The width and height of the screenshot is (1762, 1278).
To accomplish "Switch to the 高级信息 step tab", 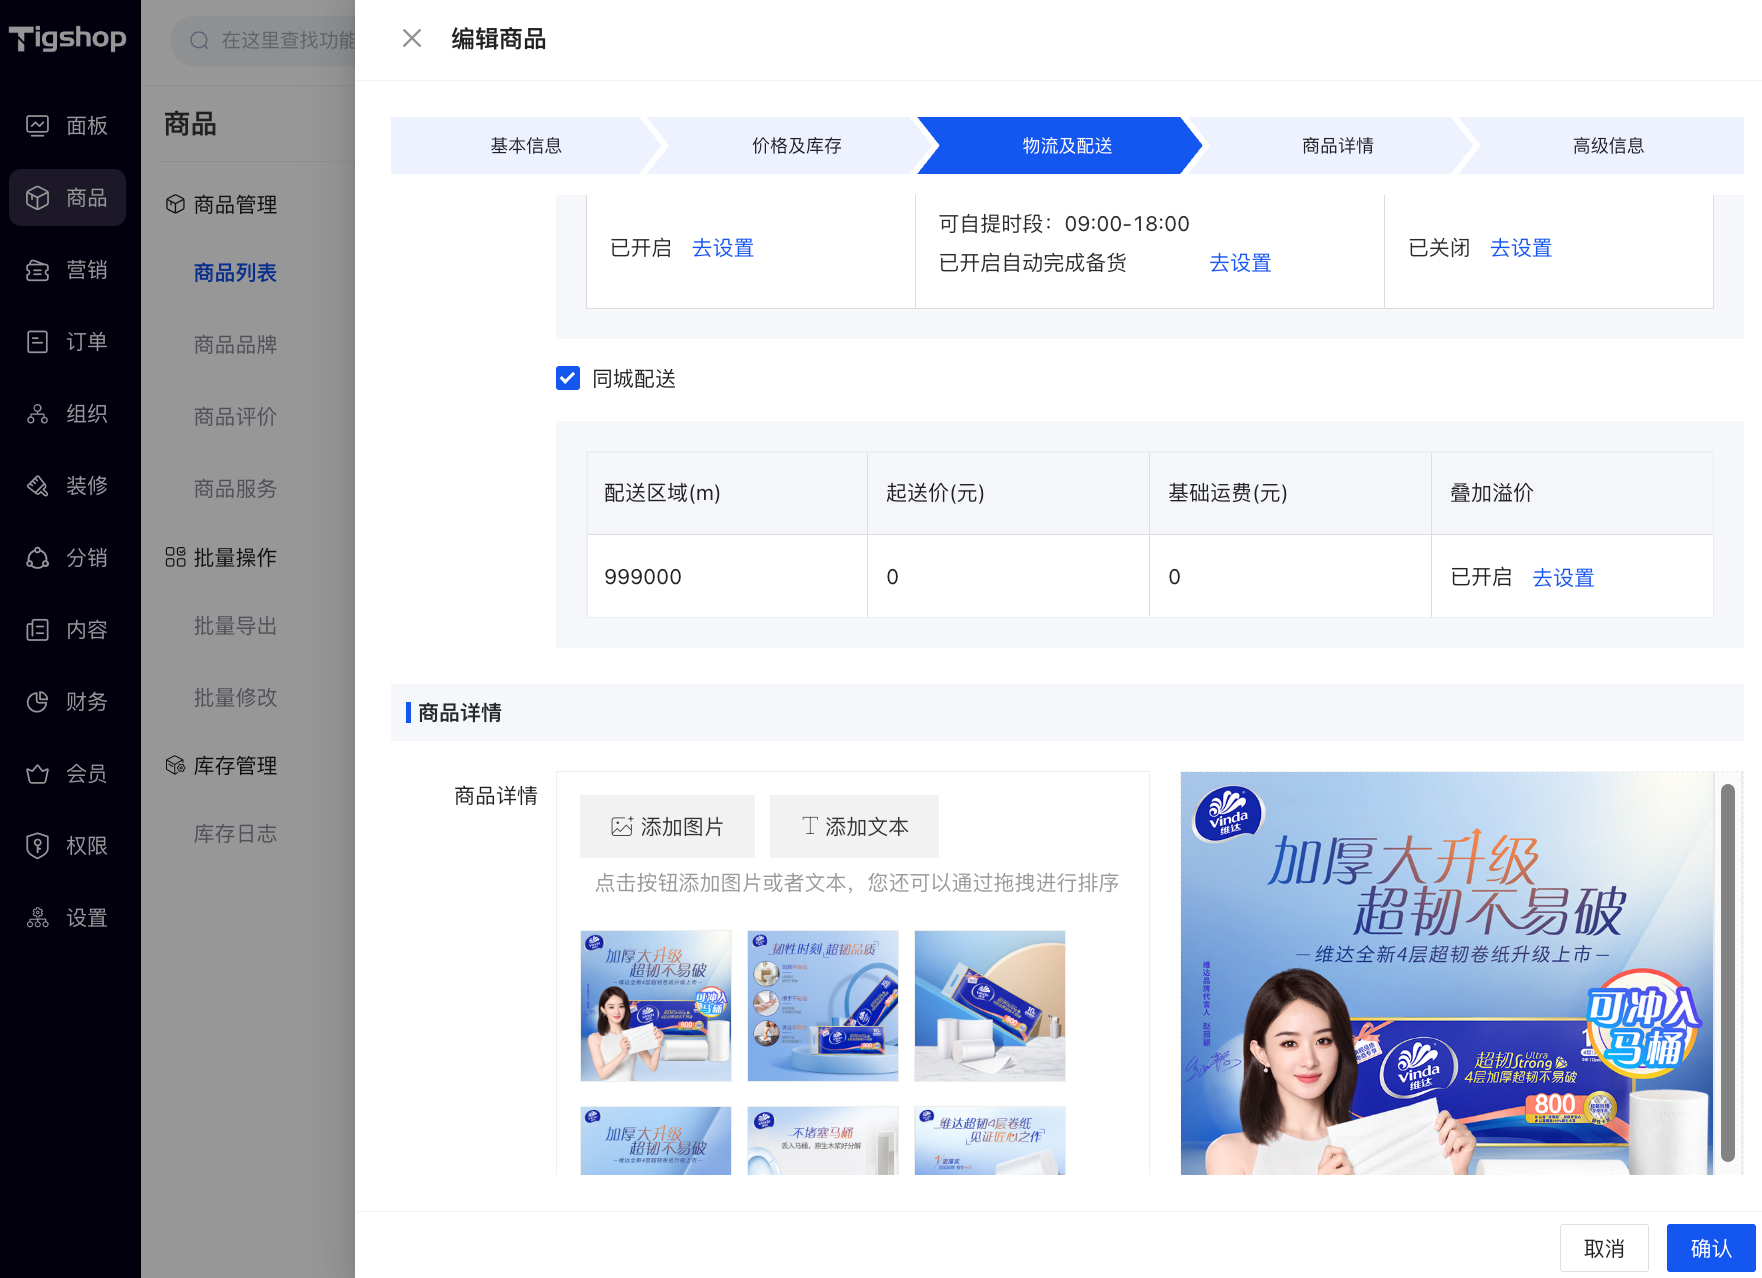I will 1607,146.
